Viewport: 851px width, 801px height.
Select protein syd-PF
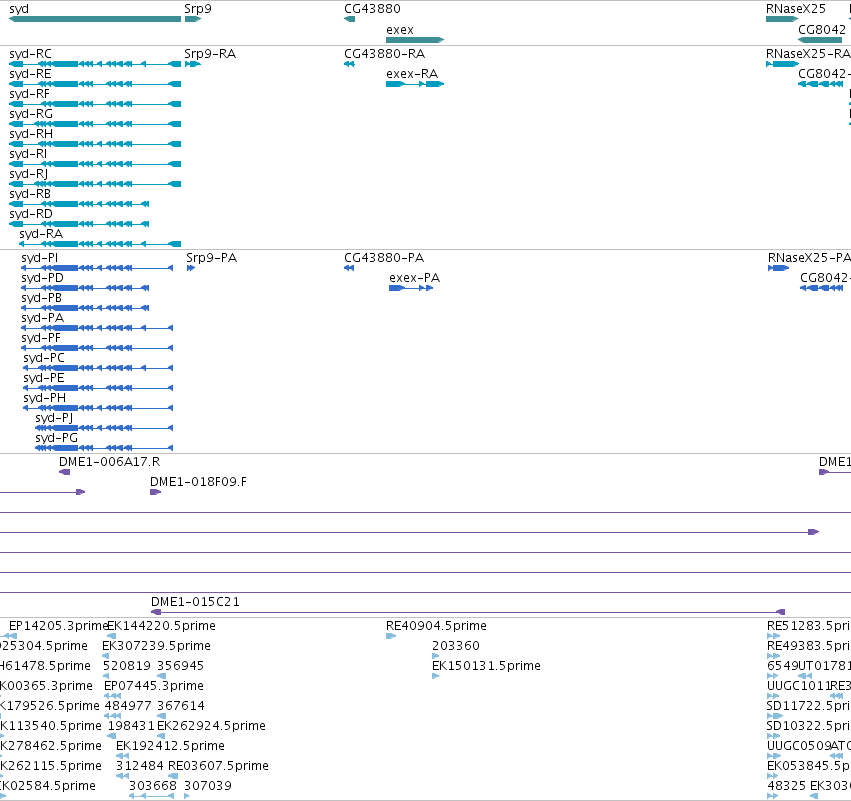tap(97, 348)
